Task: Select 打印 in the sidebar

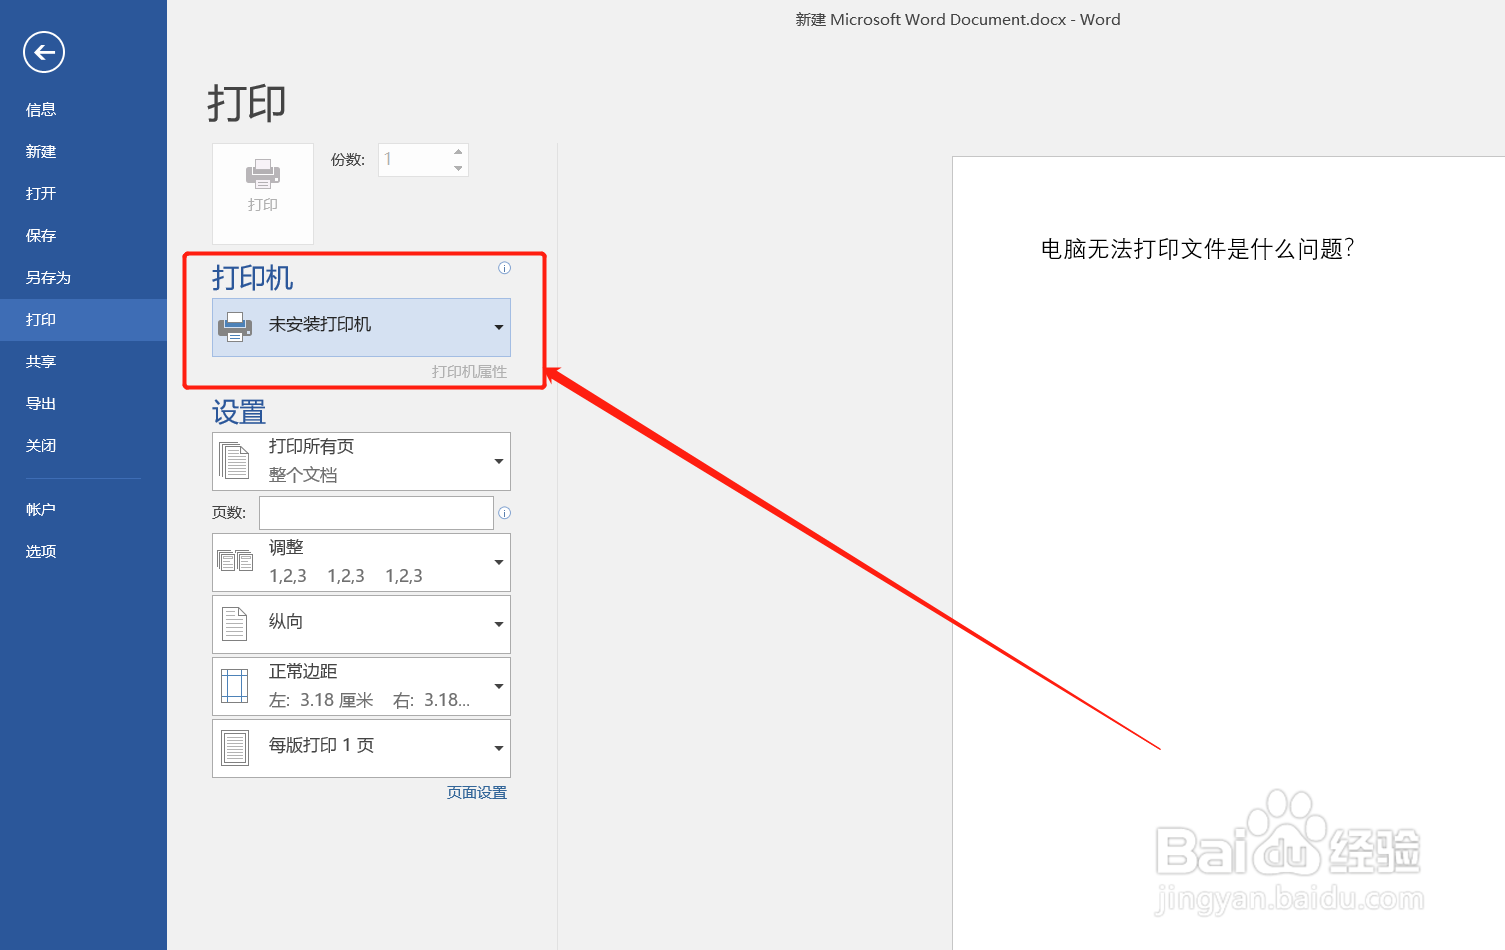Action: tap(83, 320)
